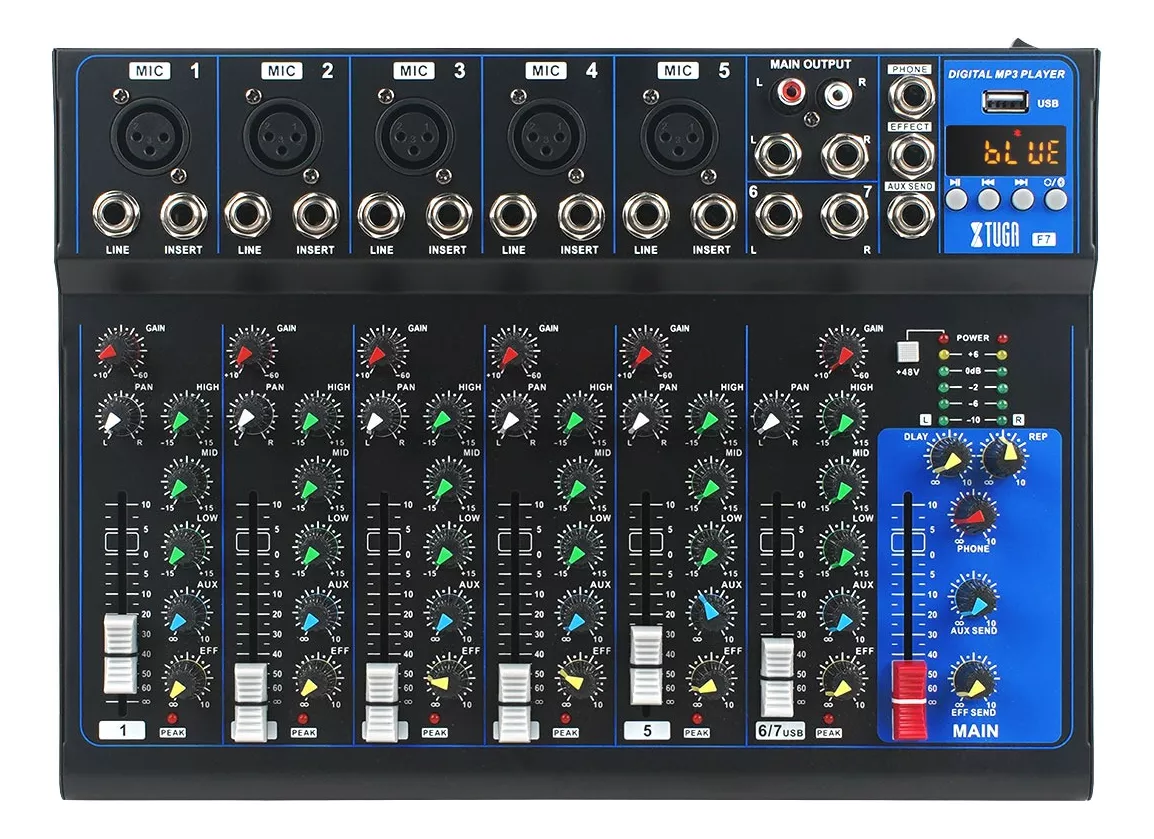Select the MIC 1 XLR input

click(151, 138)
